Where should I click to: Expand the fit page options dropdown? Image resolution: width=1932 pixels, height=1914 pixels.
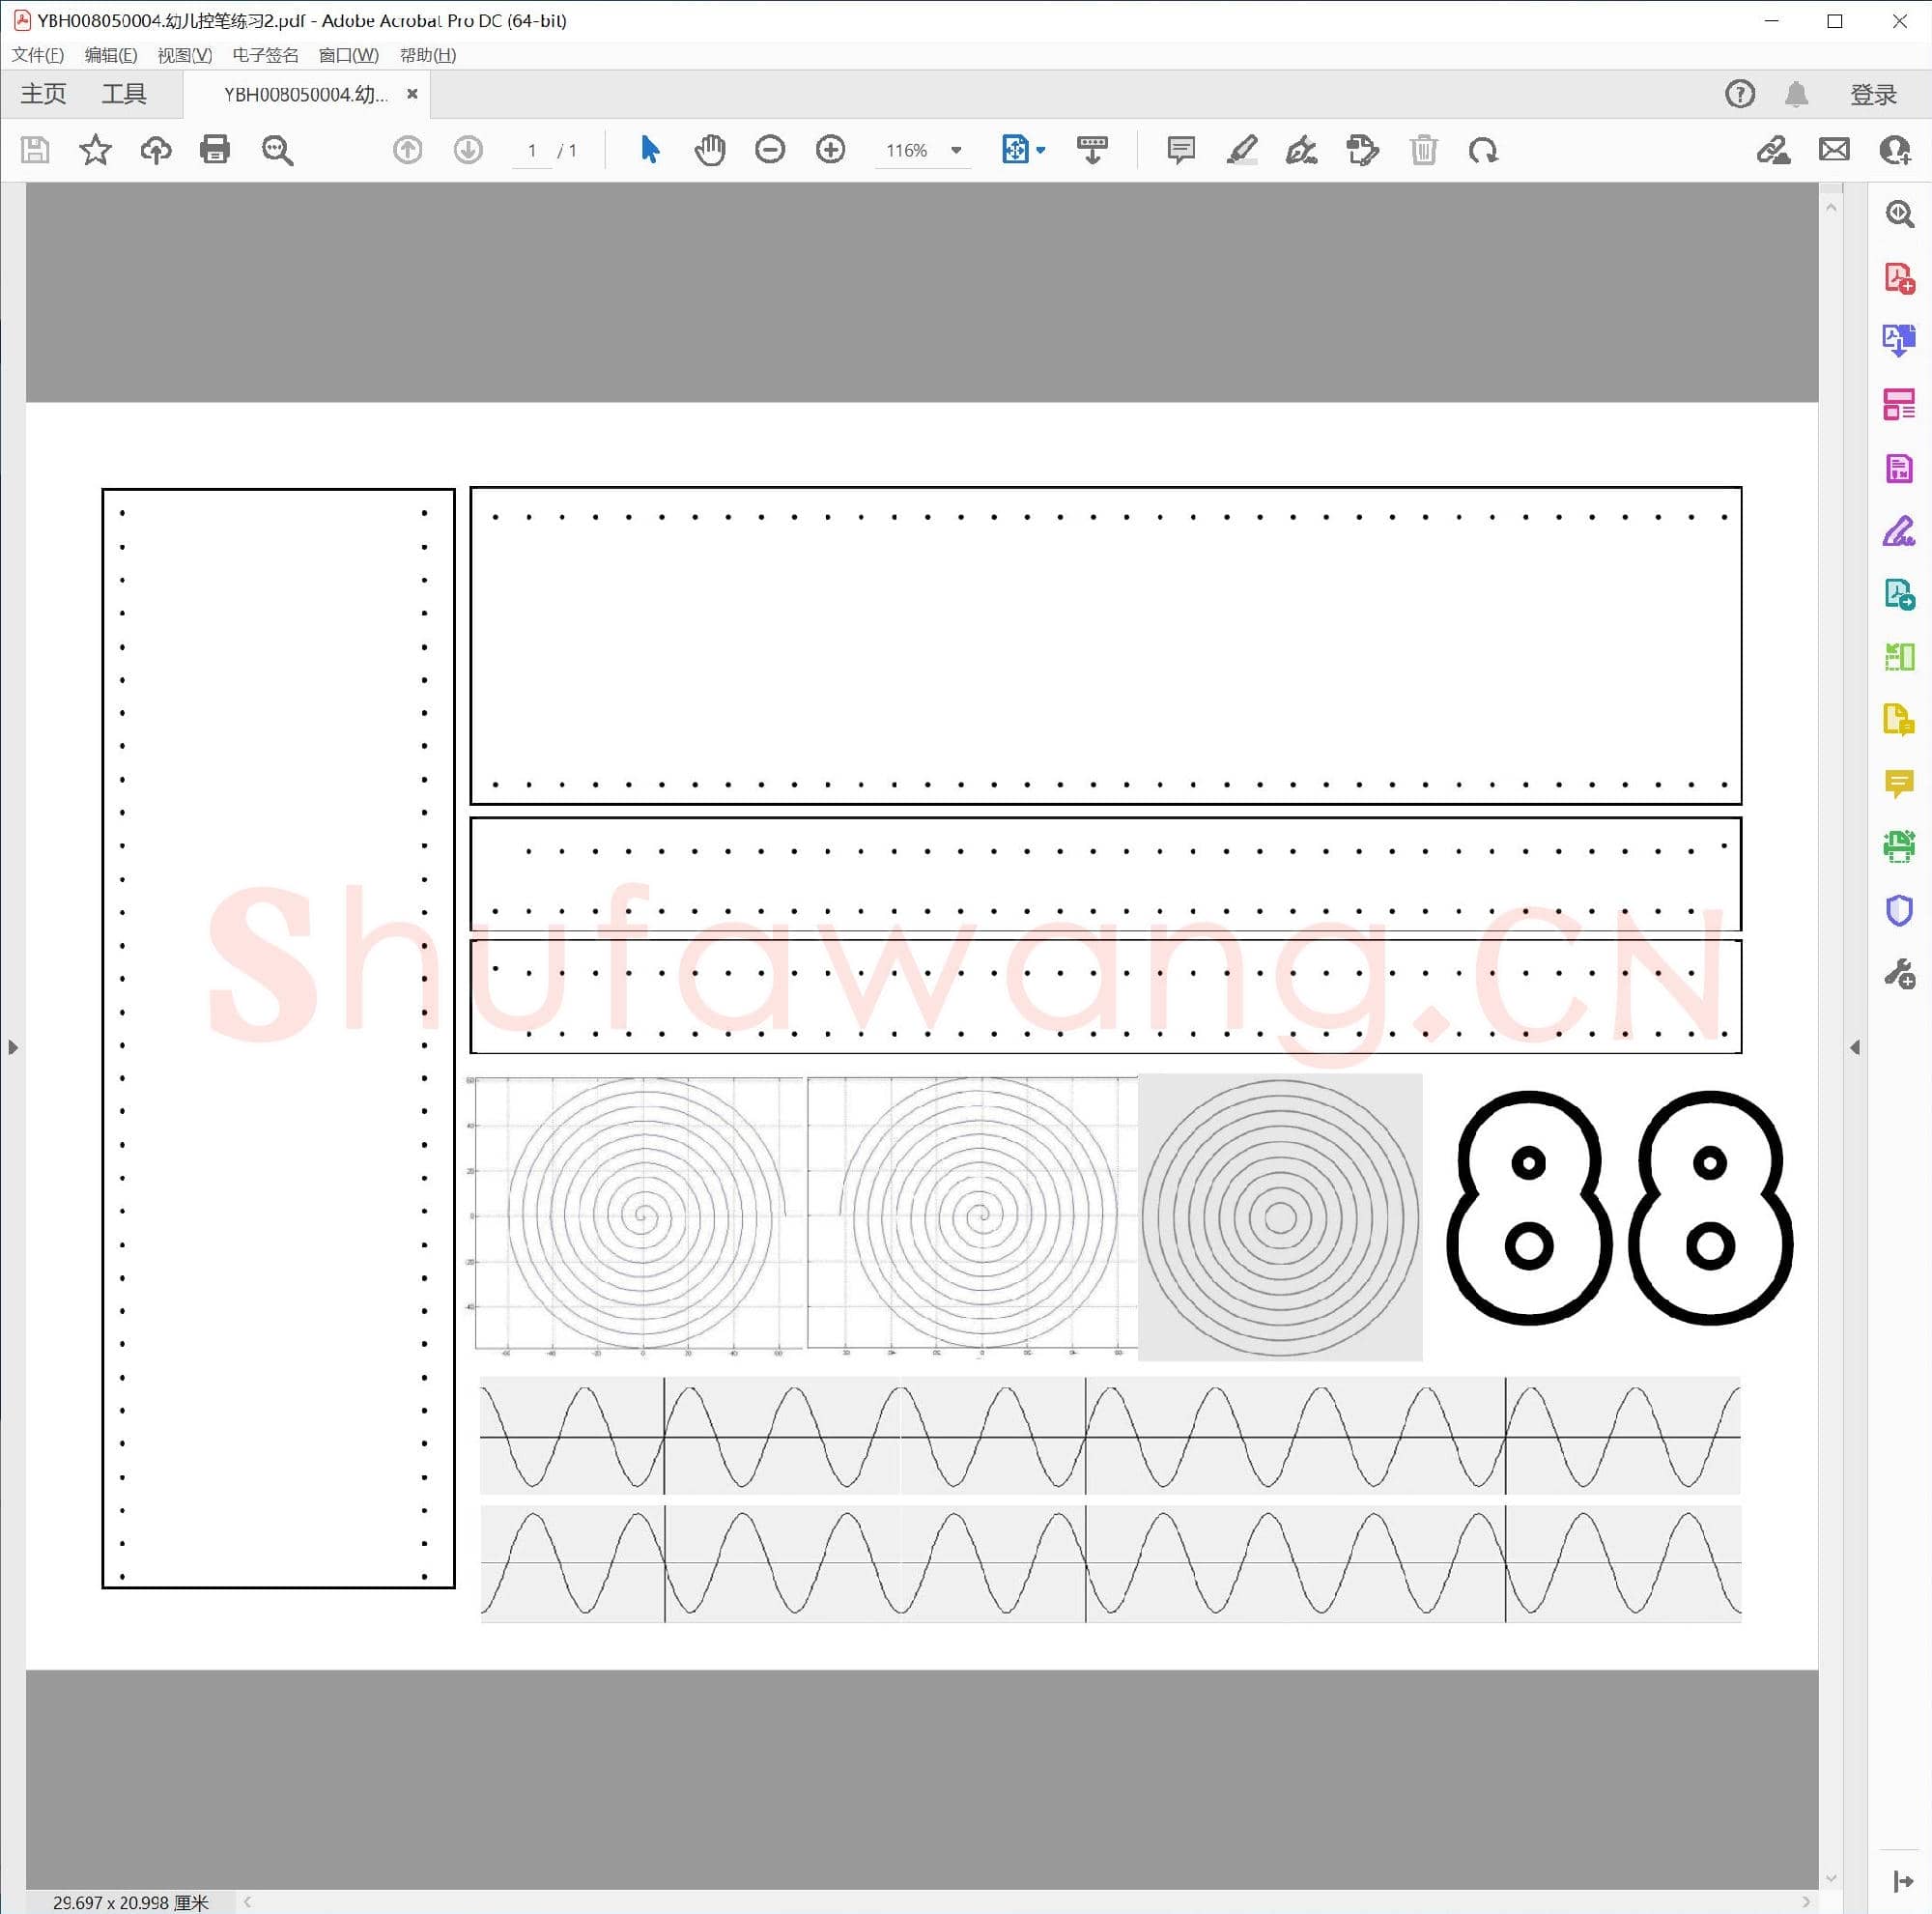point(1041,150)
